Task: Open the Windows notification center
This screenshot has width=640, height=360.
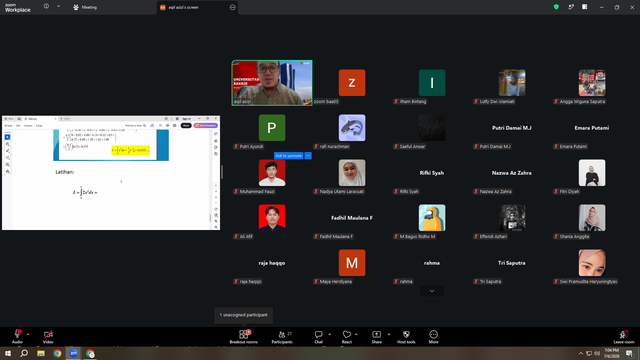Action: pyautogui.click(x=629, y=353)
